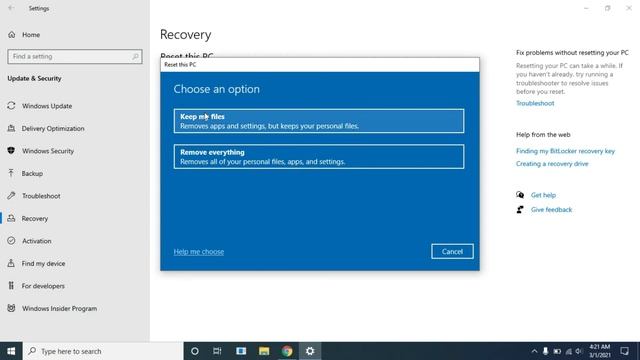Open File Explorer from the taskbar
This screenshot has width=640, height=360.
264,351
